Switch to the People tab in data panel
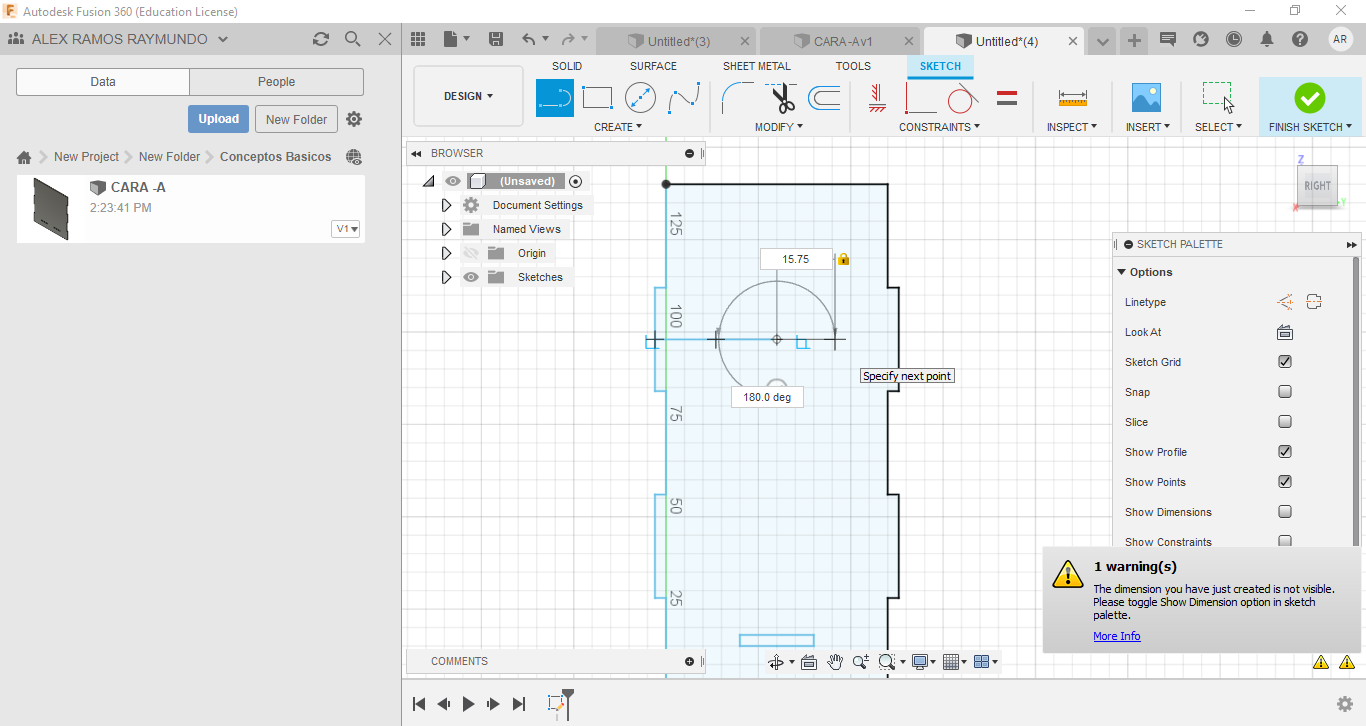 [x=276, y=82]
